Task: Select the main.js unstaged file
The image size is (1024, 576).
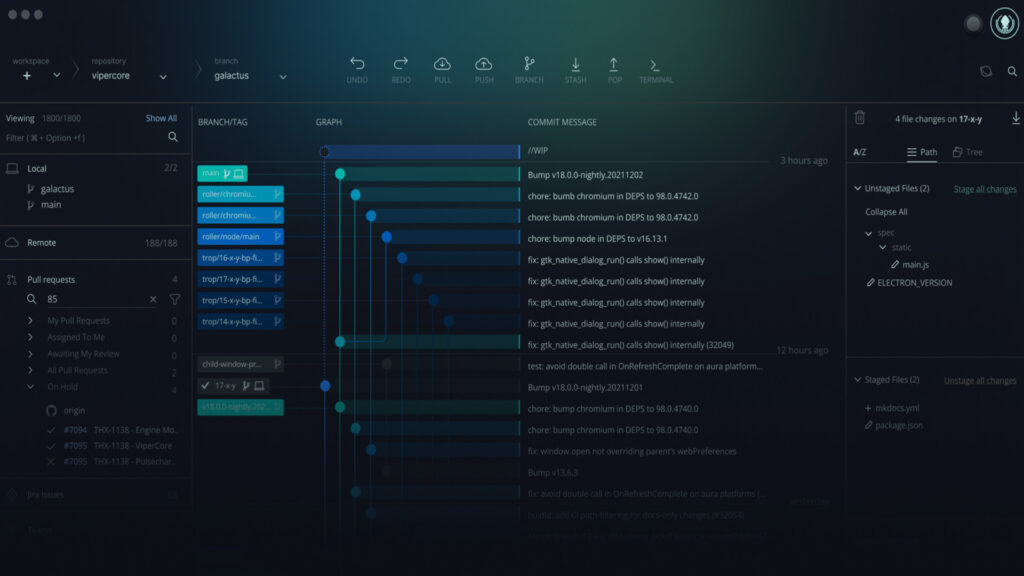Action: 916,264
